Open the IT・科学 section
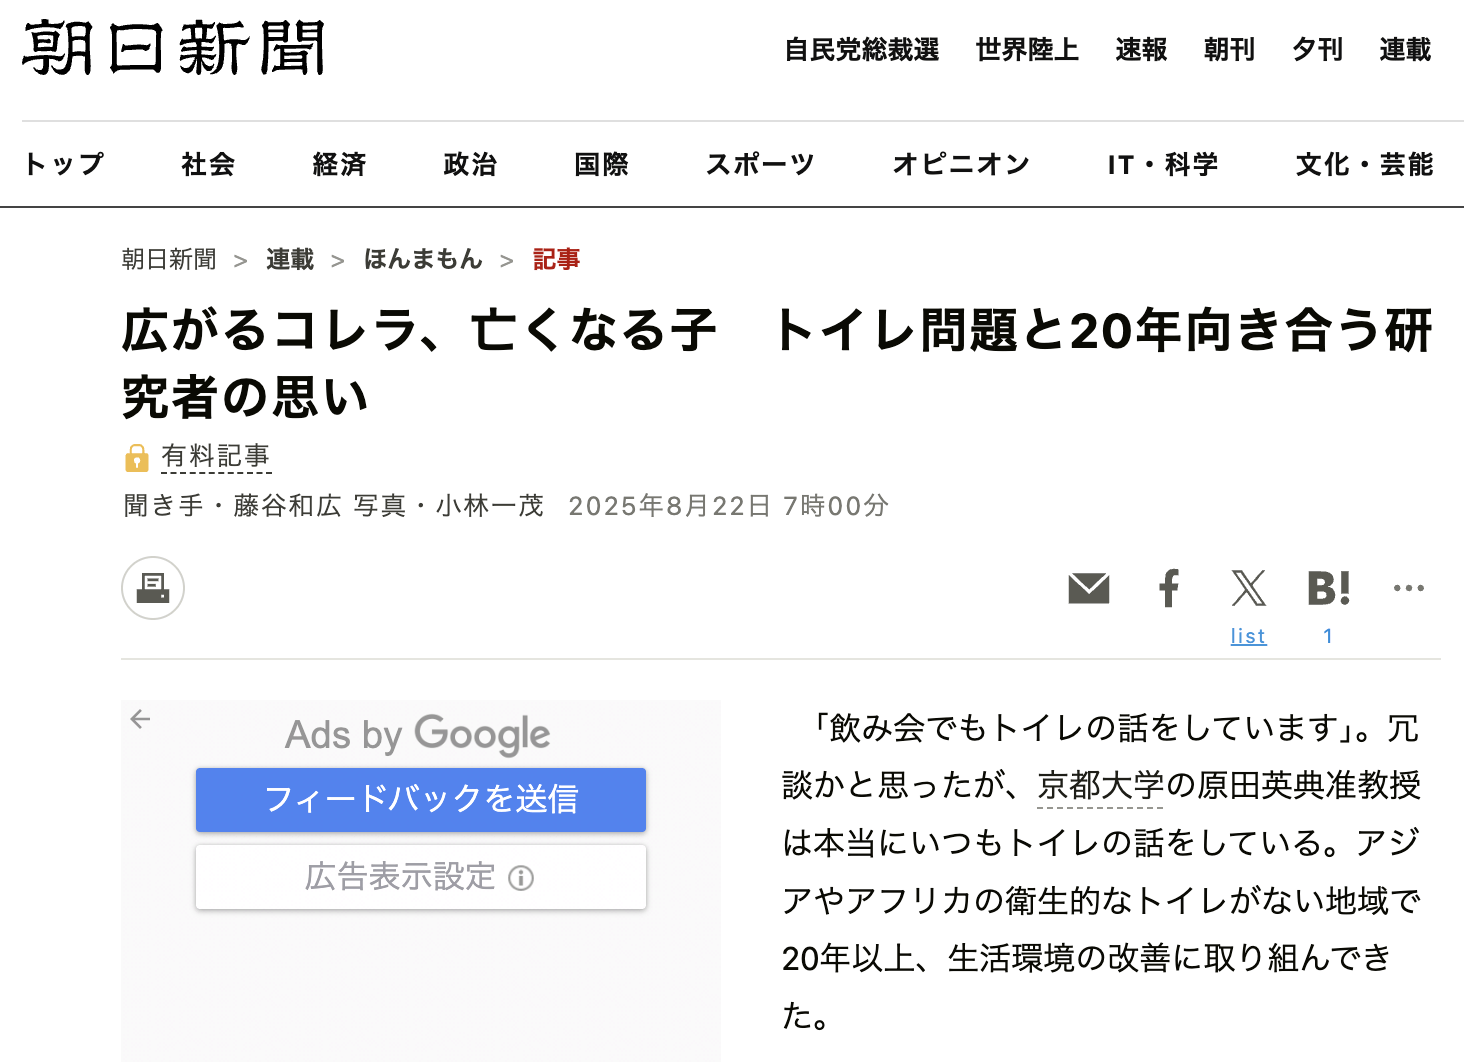Screen dimensions: 1464x1062 pos(1162,164)
